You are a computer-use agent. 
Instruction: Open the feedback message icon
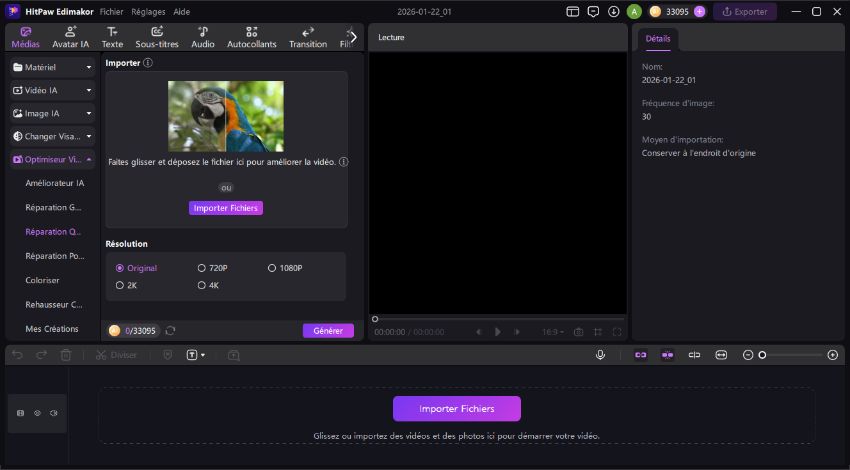(593, 11)
